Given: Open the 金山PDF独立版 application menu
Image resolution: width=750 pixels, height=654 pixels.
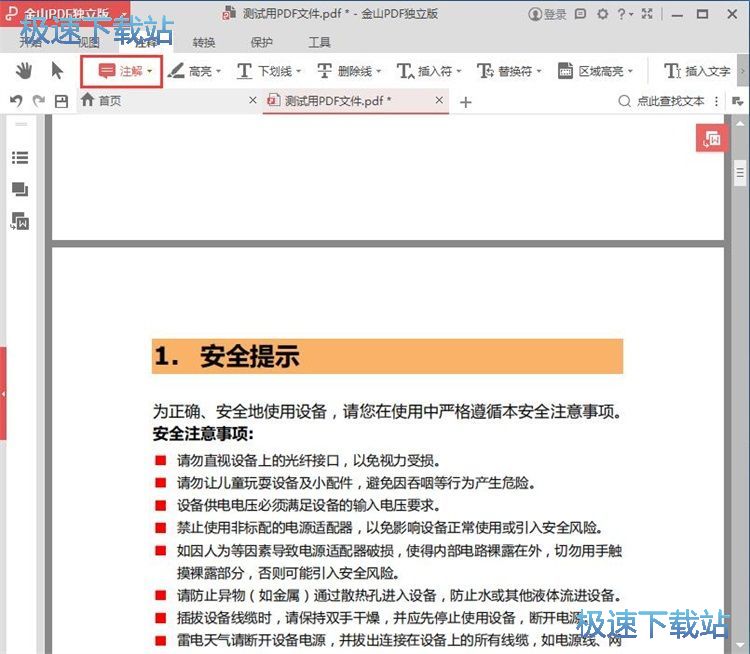Looking at the screenshot, I should [65, 12].
